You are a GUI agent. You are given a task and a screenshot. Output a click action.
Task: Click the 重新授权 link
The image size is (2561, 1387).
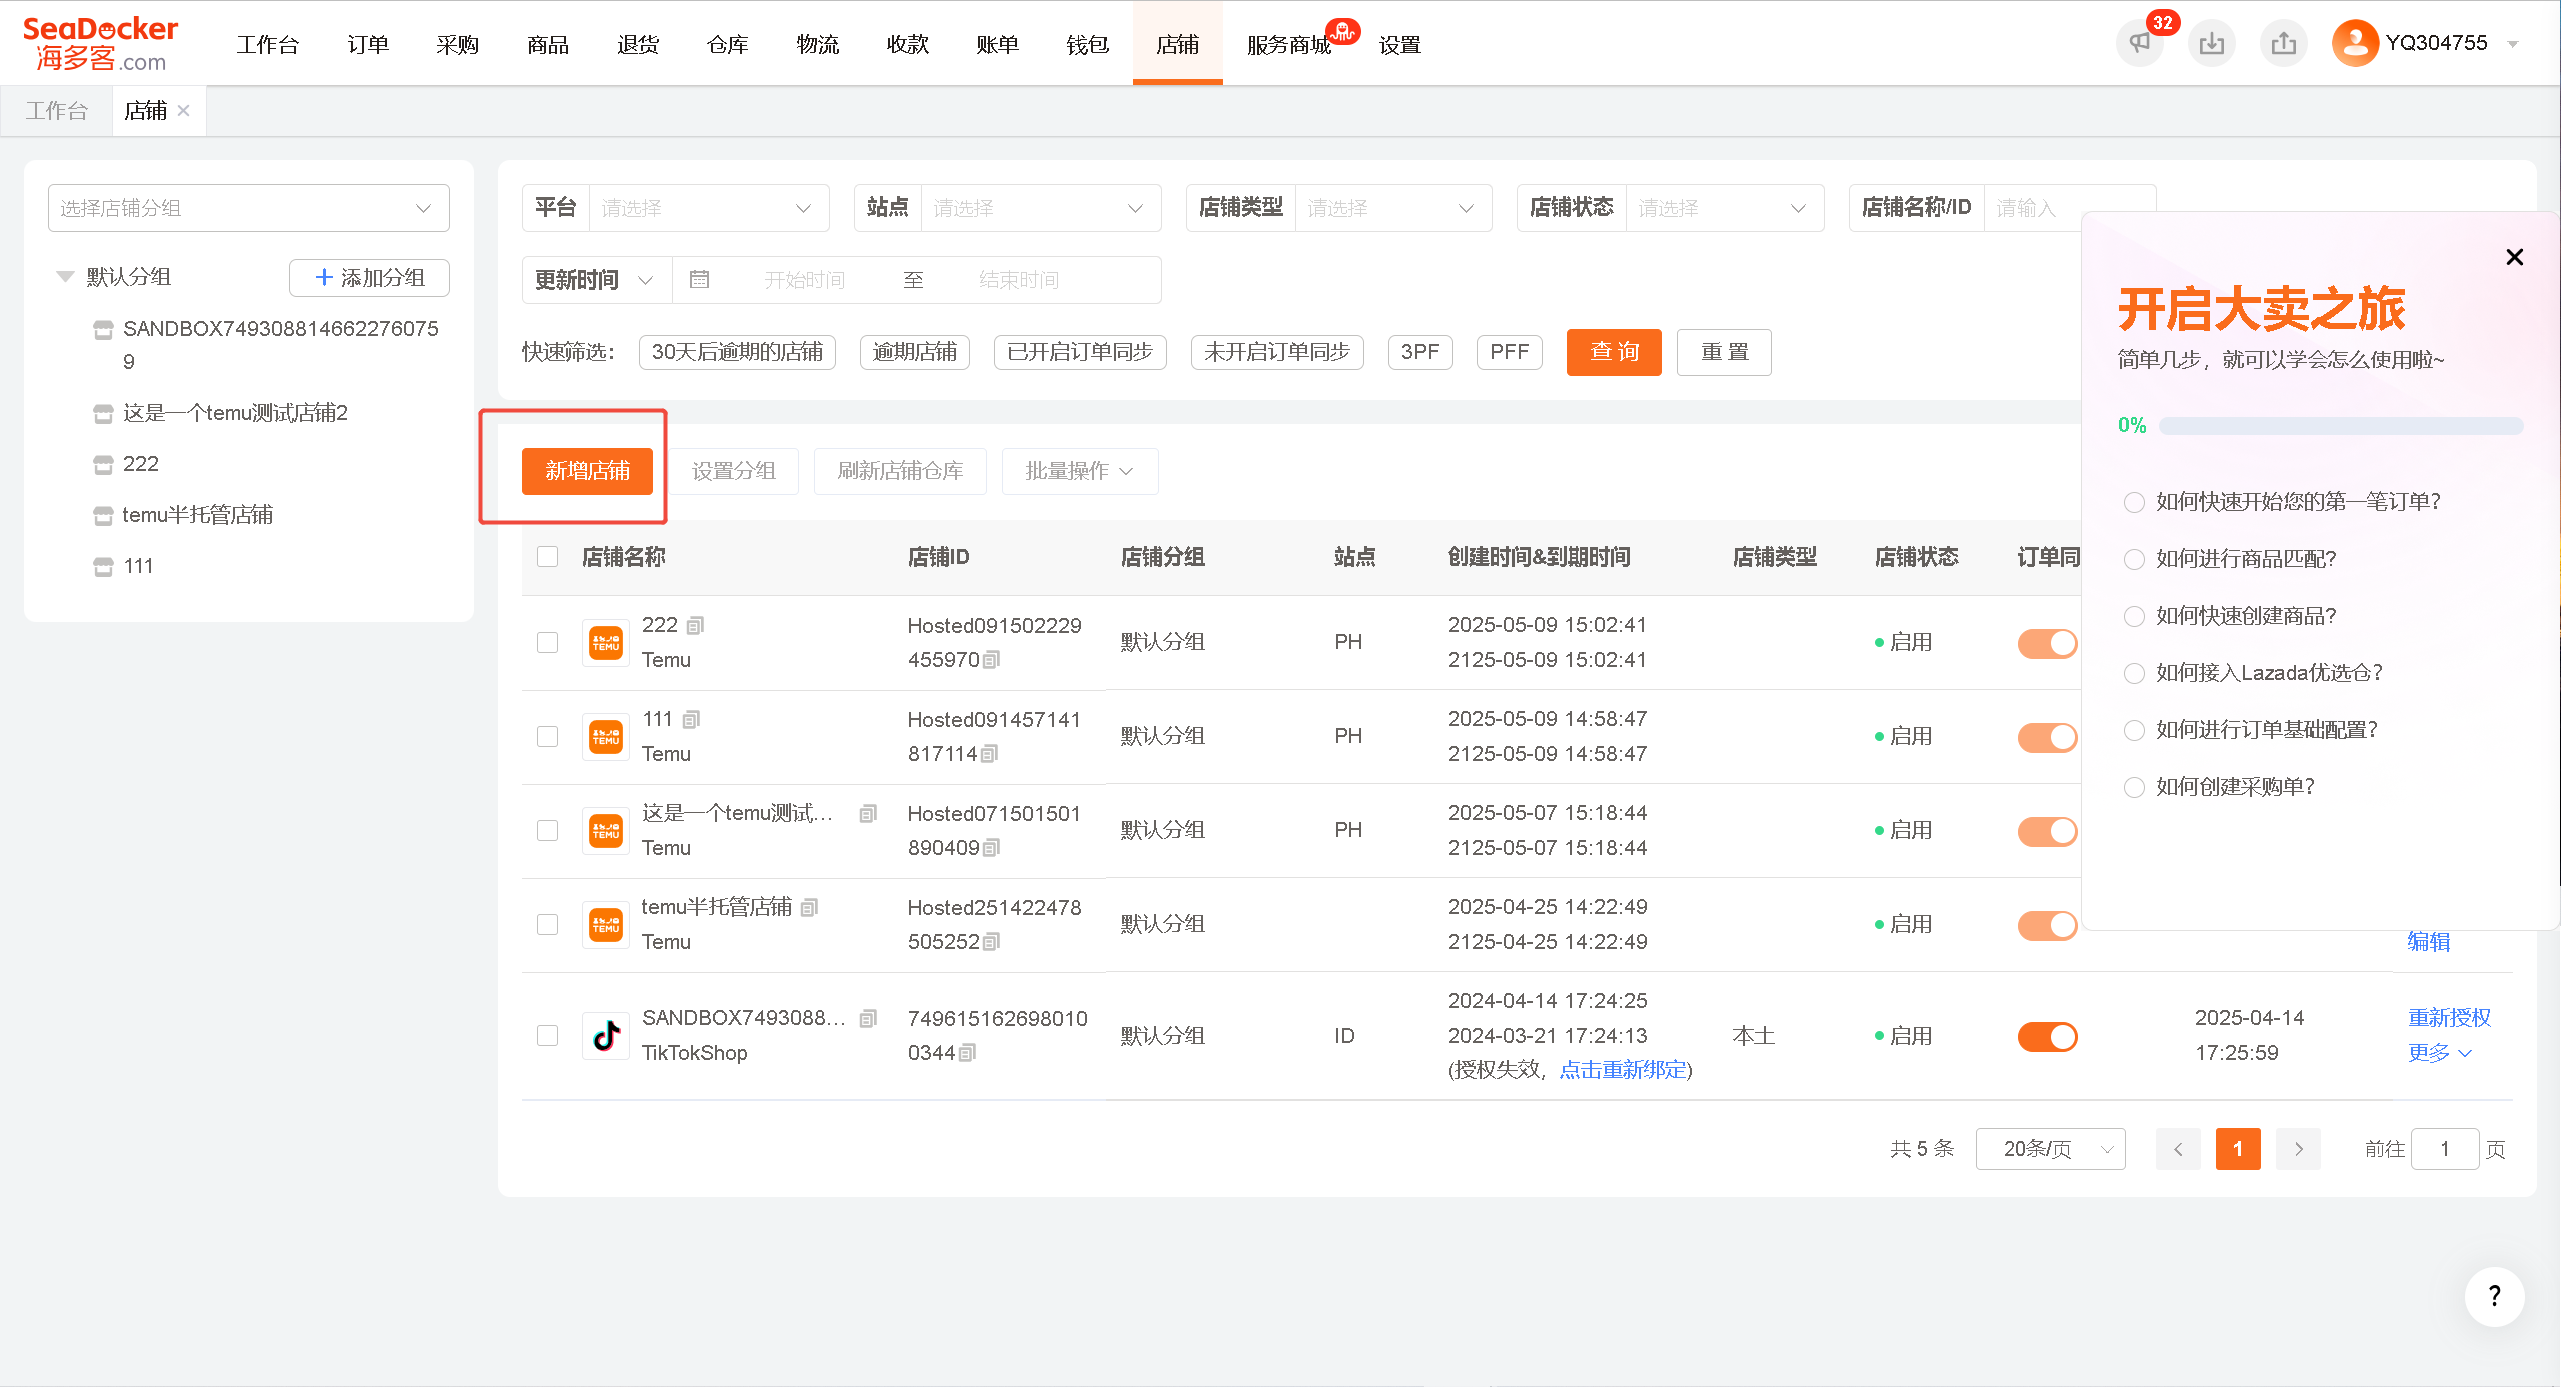pos(2449,1018)
